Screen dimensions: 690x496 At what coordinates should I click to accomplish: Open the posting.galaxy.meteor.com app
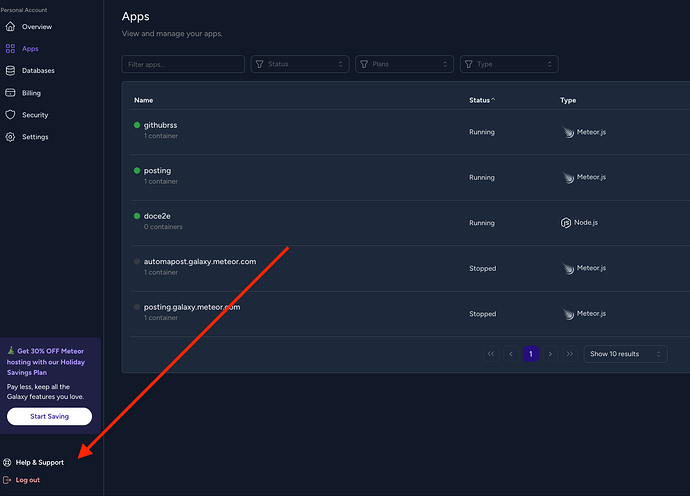click(192, 307)
